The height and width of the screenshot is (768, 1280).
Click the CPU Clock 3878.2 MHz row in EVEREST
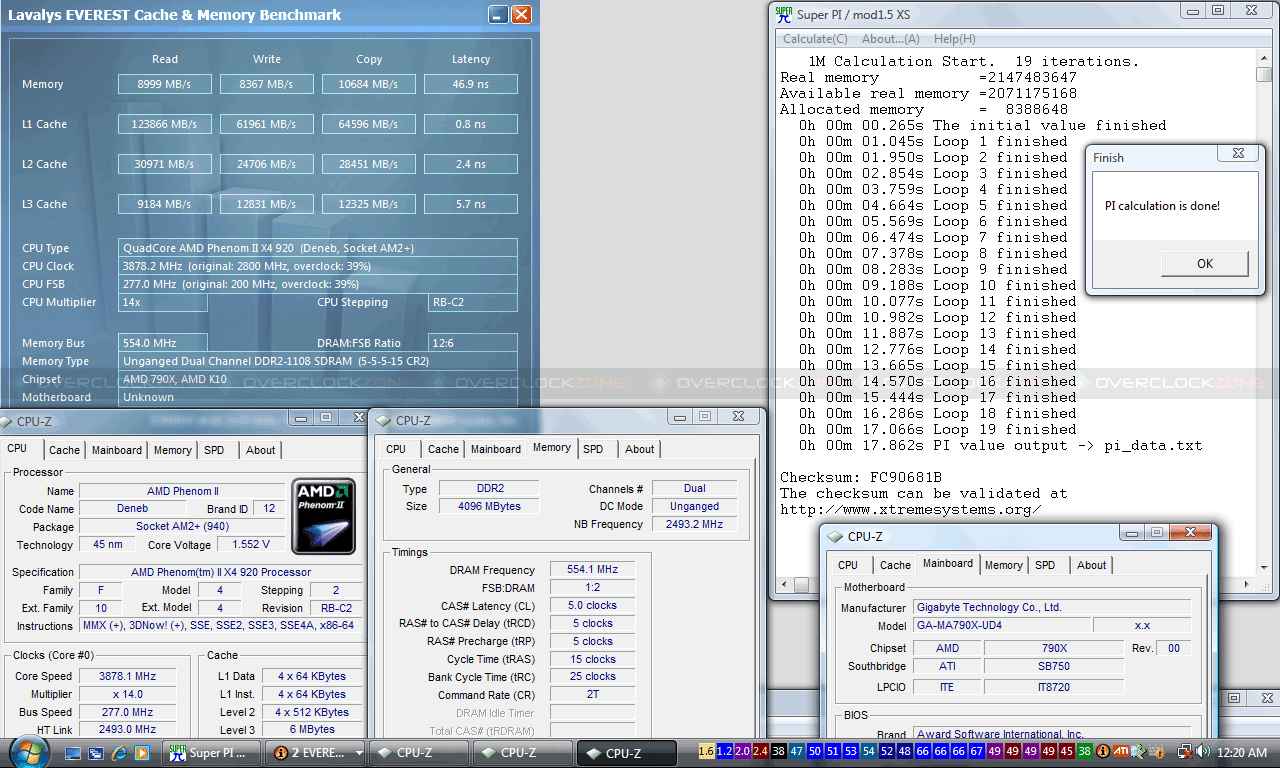click(x=318, y=266)
